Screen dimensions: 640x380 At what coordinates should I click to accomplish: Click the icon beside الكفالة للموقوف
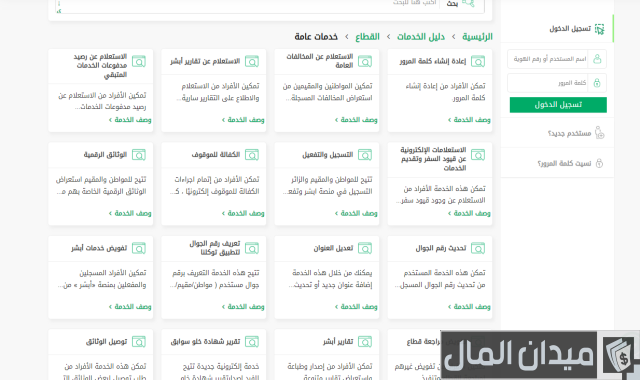click(x=252, y=155)
